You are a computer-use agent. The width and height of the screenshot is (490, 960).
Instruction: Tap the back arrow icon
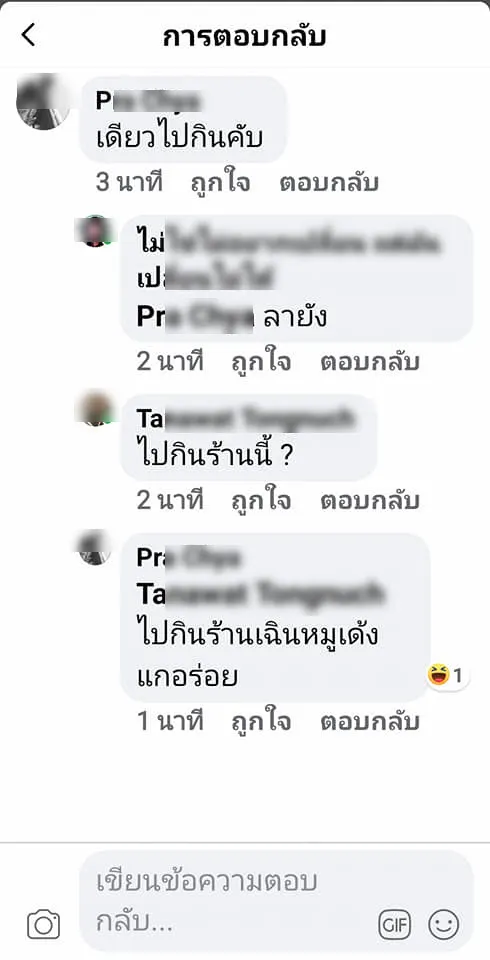tap(28, 36)
